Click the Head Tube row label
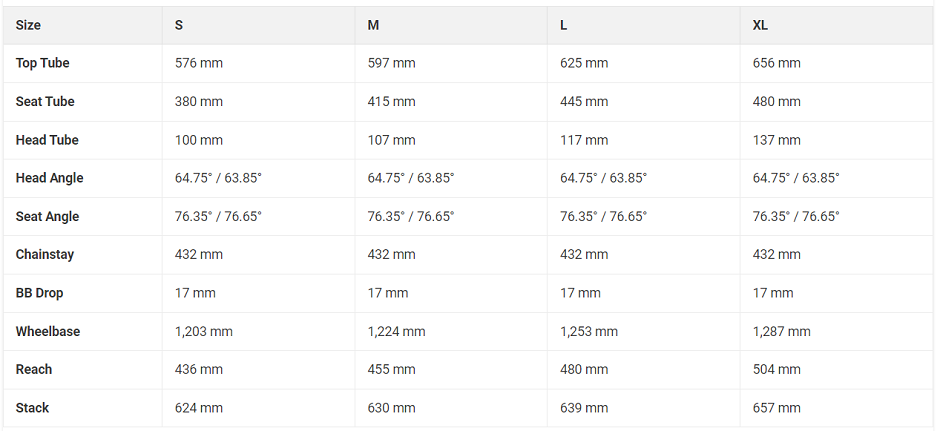The width and height of the screenshot is (940, 431). pos(47,140)
